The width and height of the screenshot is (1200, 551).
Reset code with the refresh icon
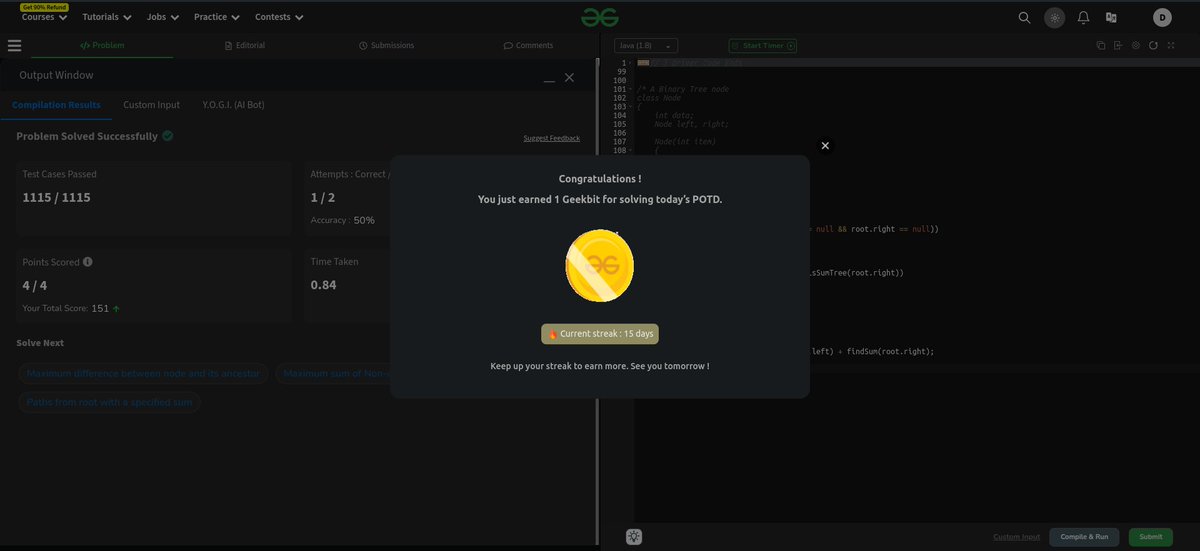[1153, 45]
